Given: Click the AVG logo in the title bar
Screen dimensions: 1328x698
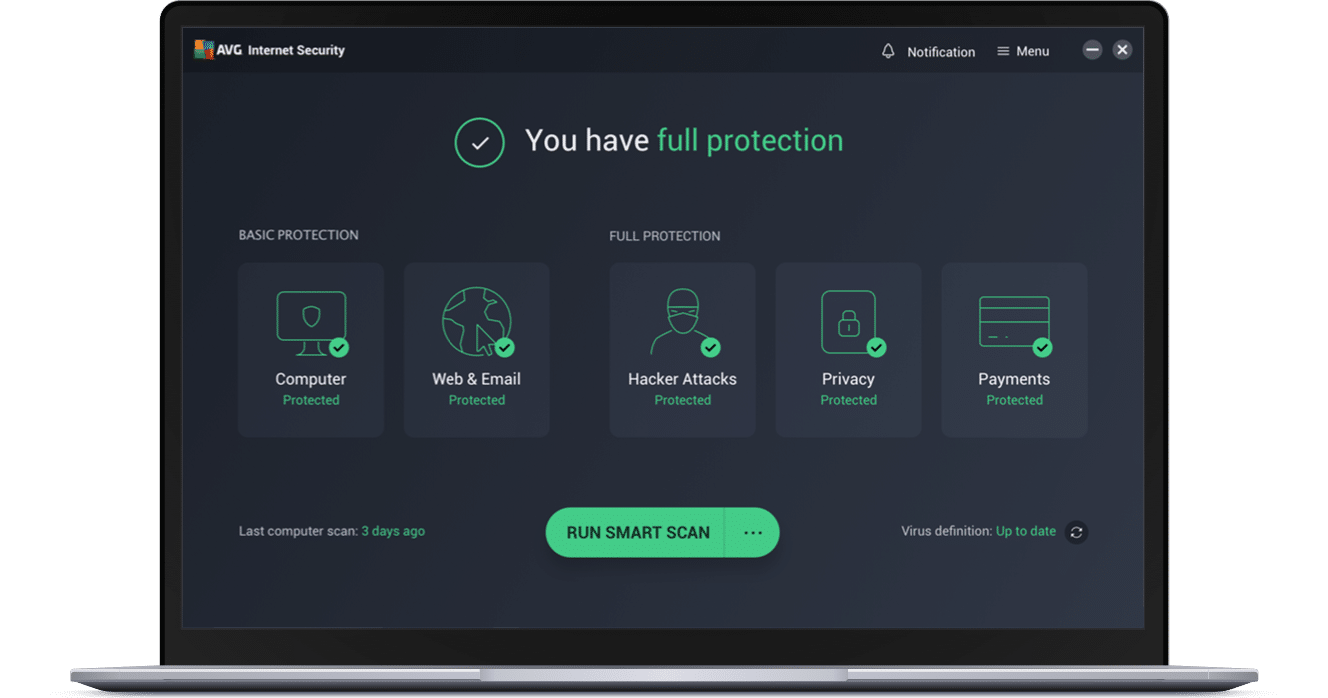Looking at the screenshot, I should click(x=205, y=50).
